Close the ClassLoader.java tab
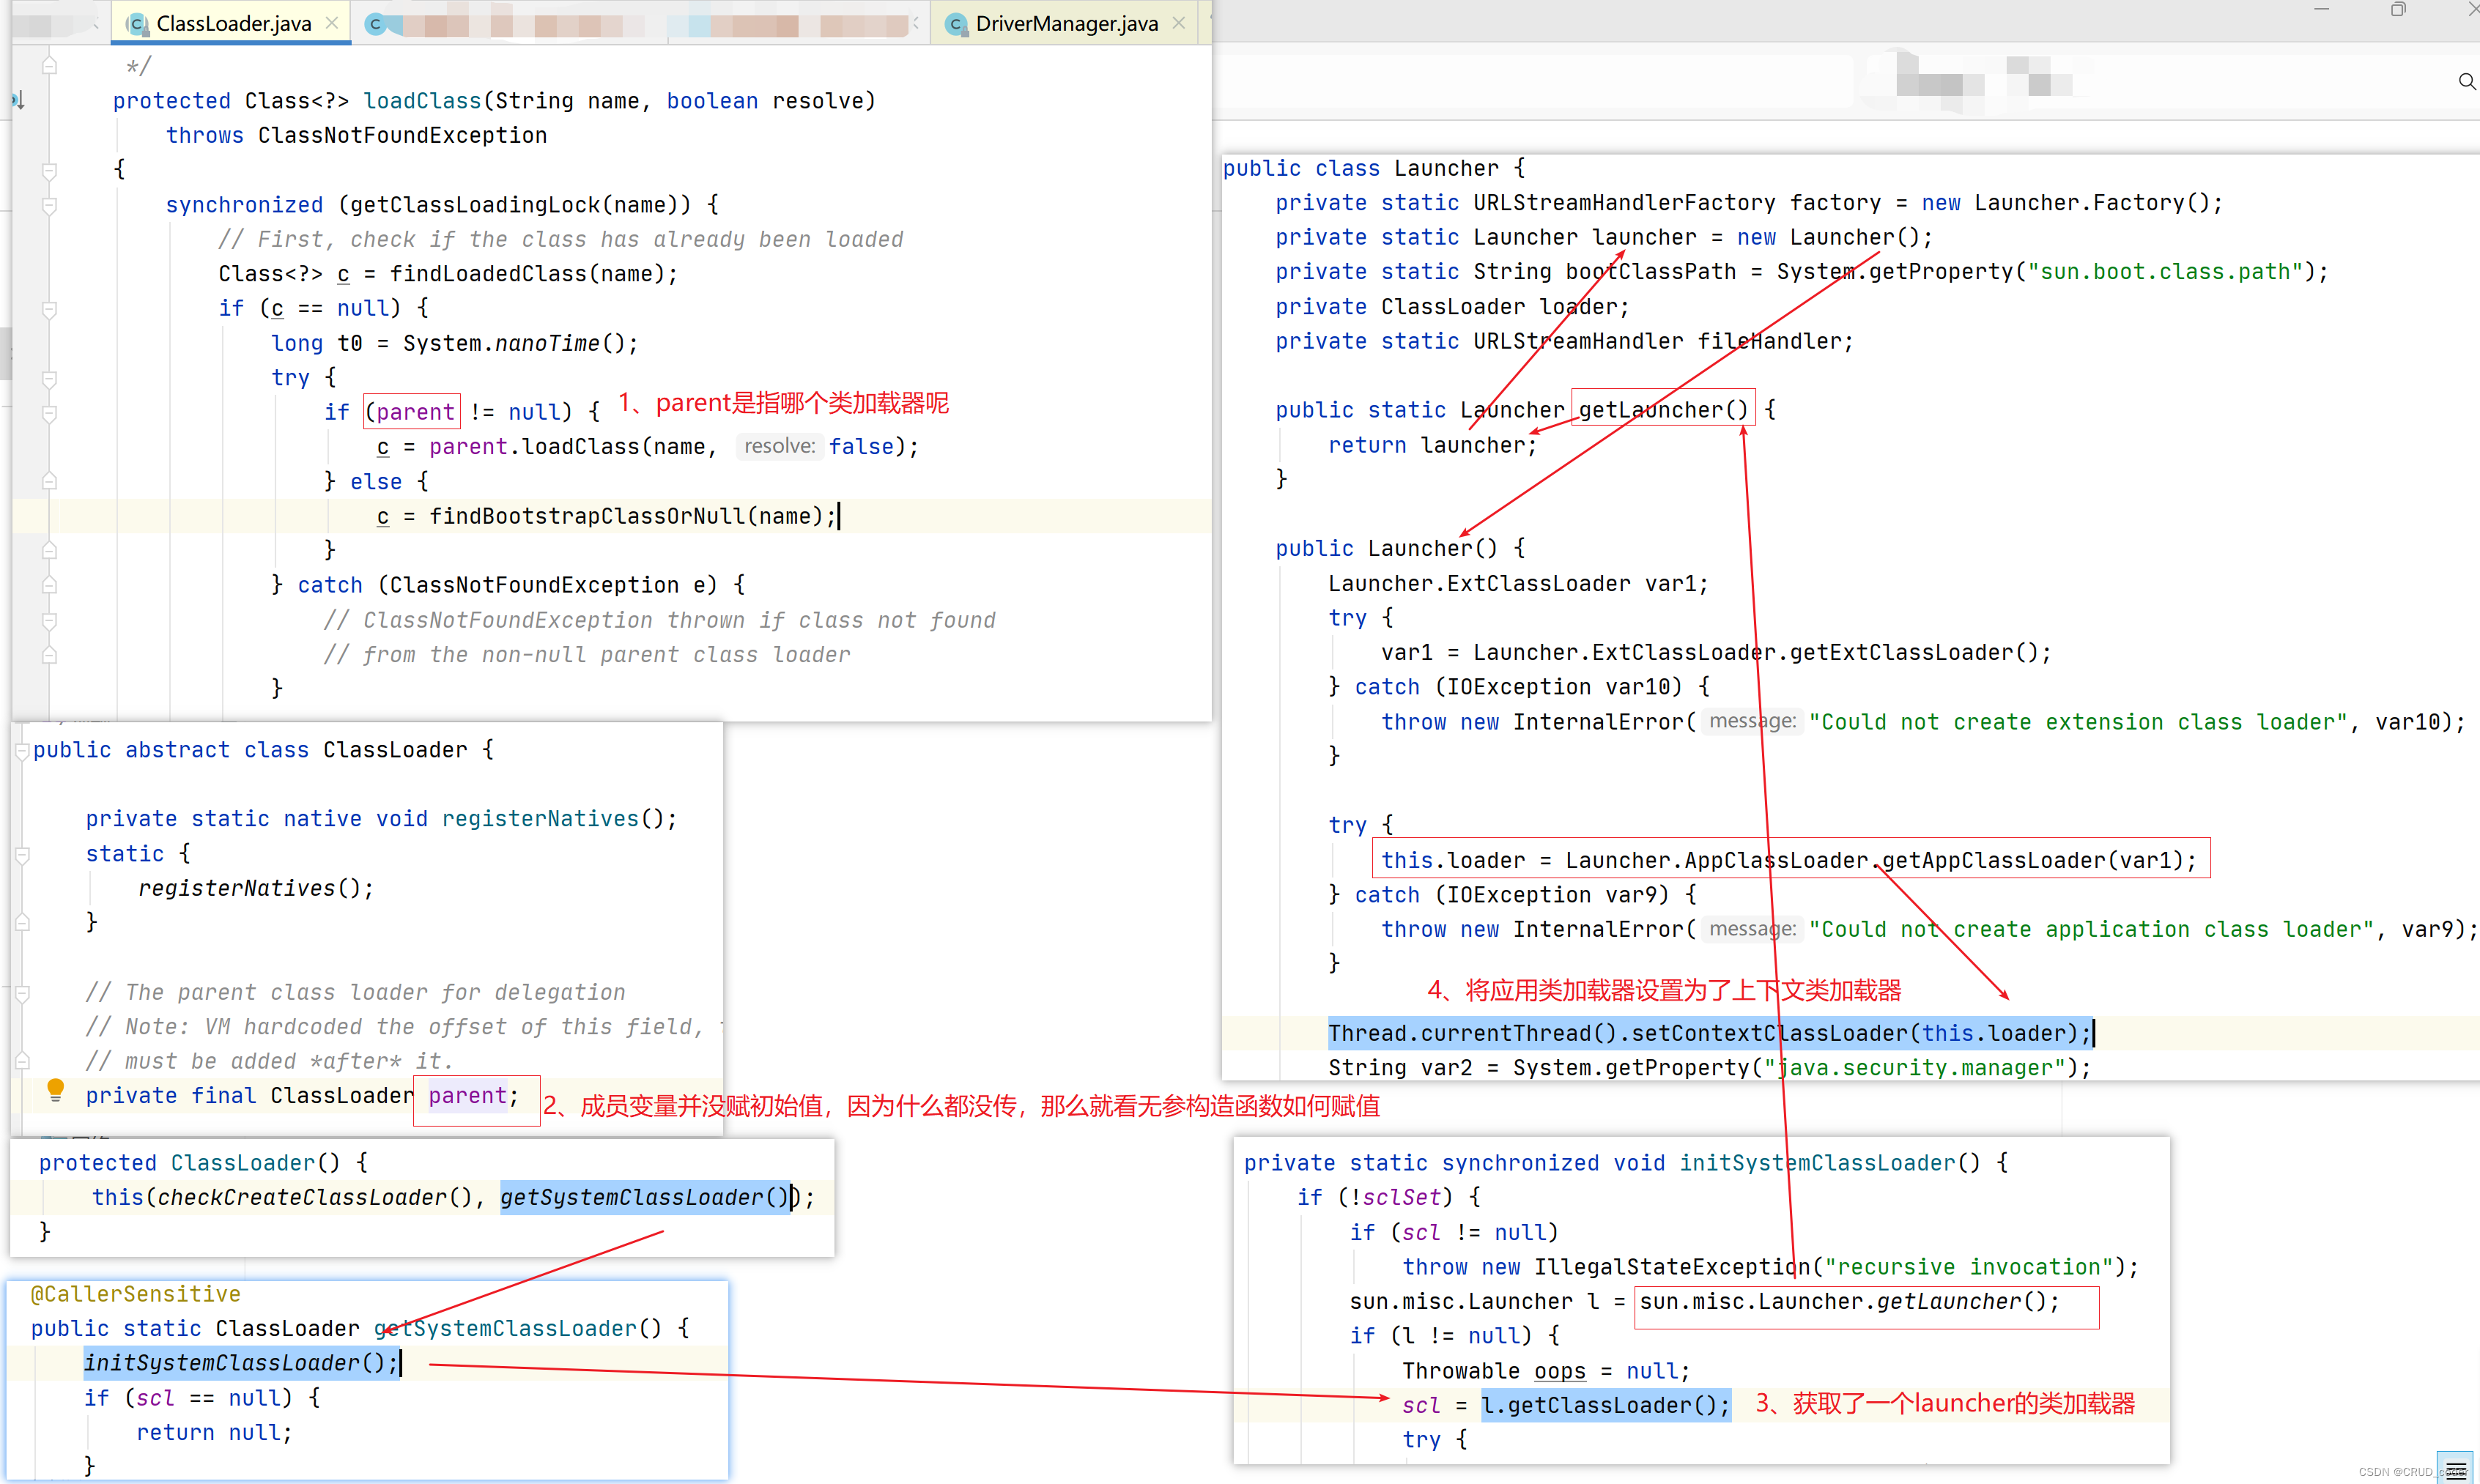 click(x=332, y=23)
